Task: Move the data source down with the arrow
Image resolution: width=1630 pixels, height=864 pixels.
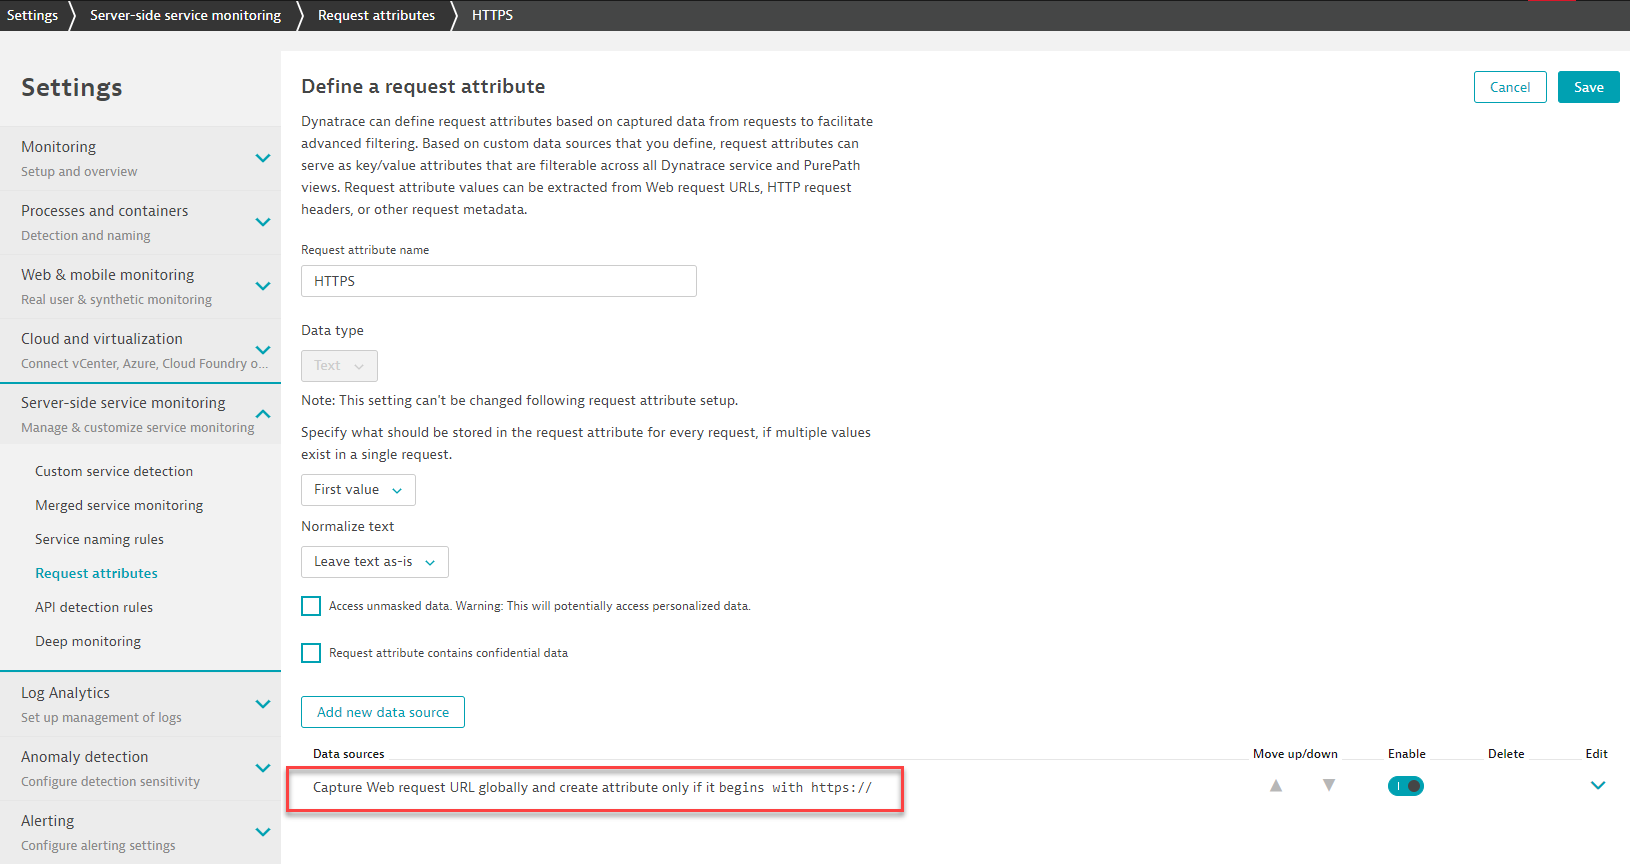Action: pos(1329,786)
